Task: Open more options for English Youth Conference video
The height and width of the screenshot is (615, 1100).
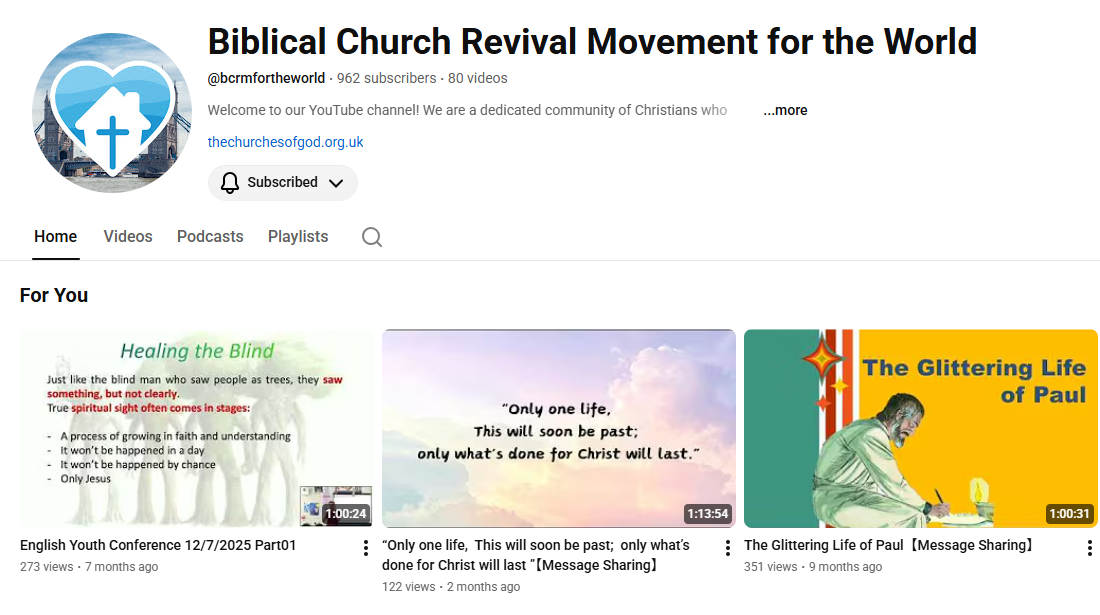Action: click(x=365, y=548)
